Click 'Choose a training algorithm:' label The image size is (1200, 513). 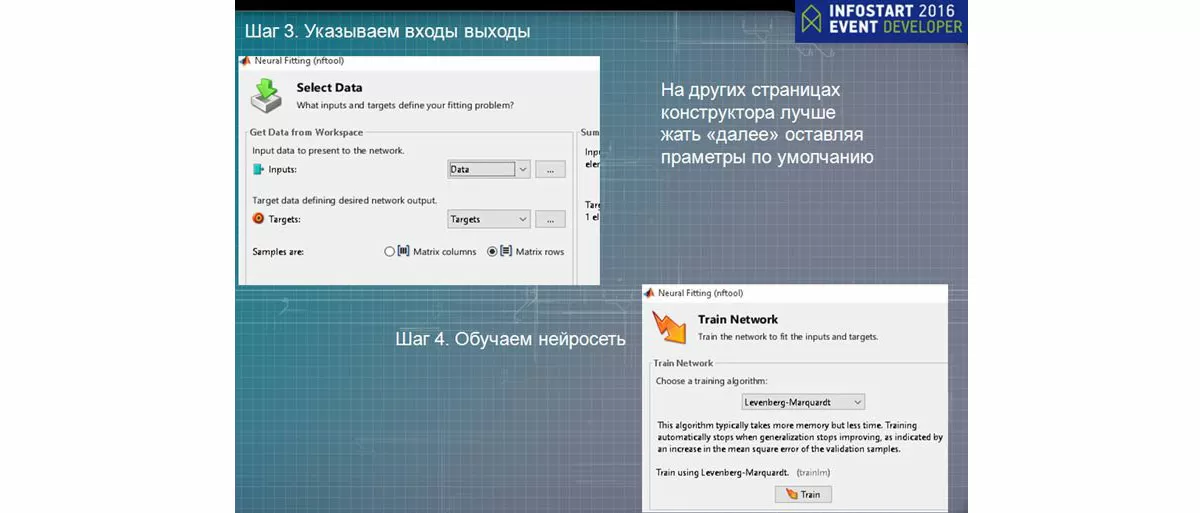click(714, 381)
